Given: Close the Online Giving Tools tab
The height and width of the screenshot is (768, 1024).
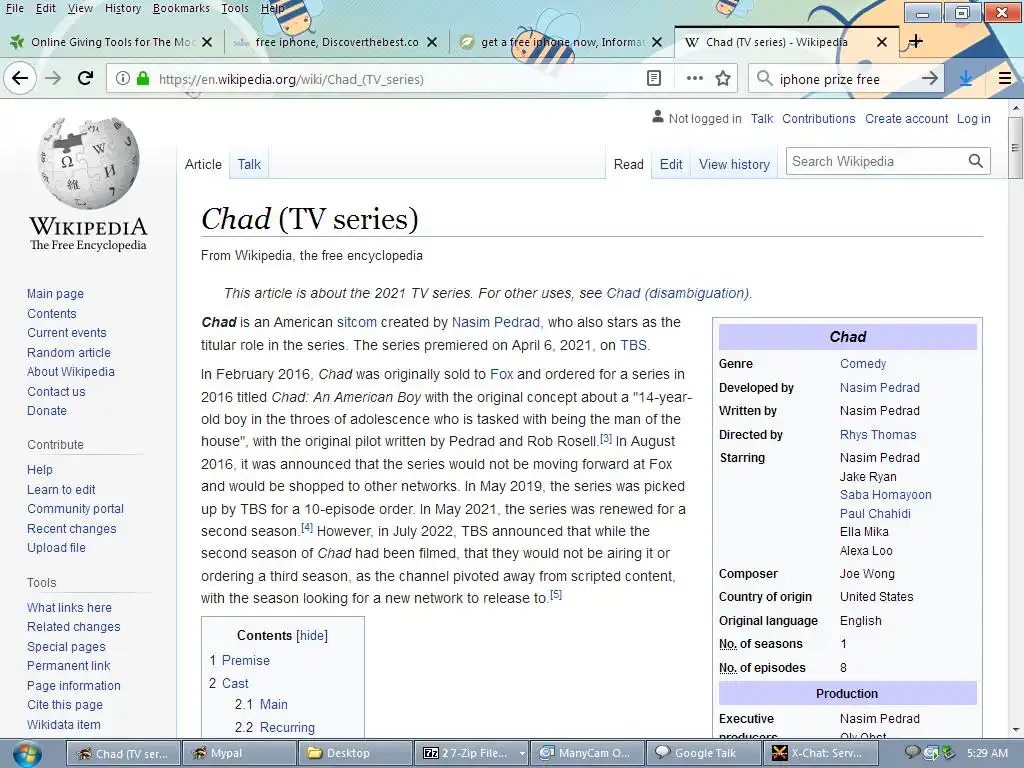Looking at the screenshot, I should click(207, 42).
